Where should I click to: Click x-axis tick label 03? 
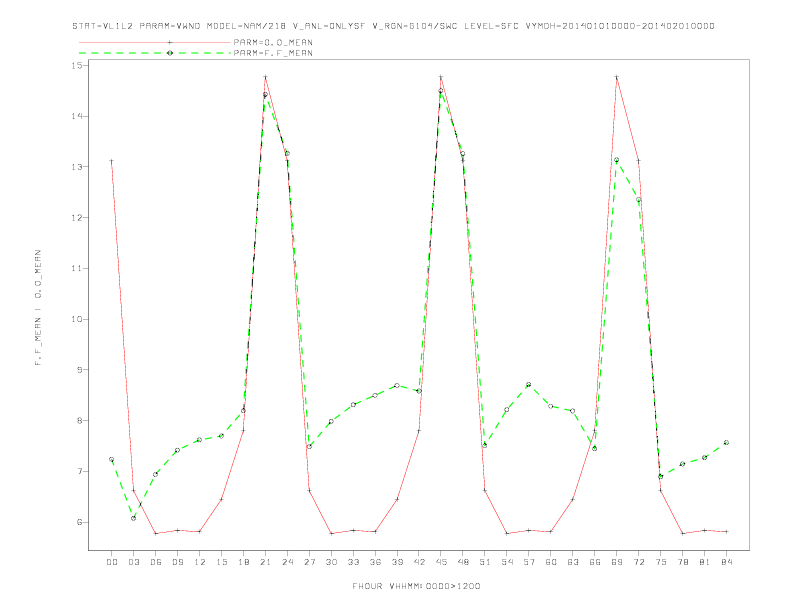pos(133,562)
